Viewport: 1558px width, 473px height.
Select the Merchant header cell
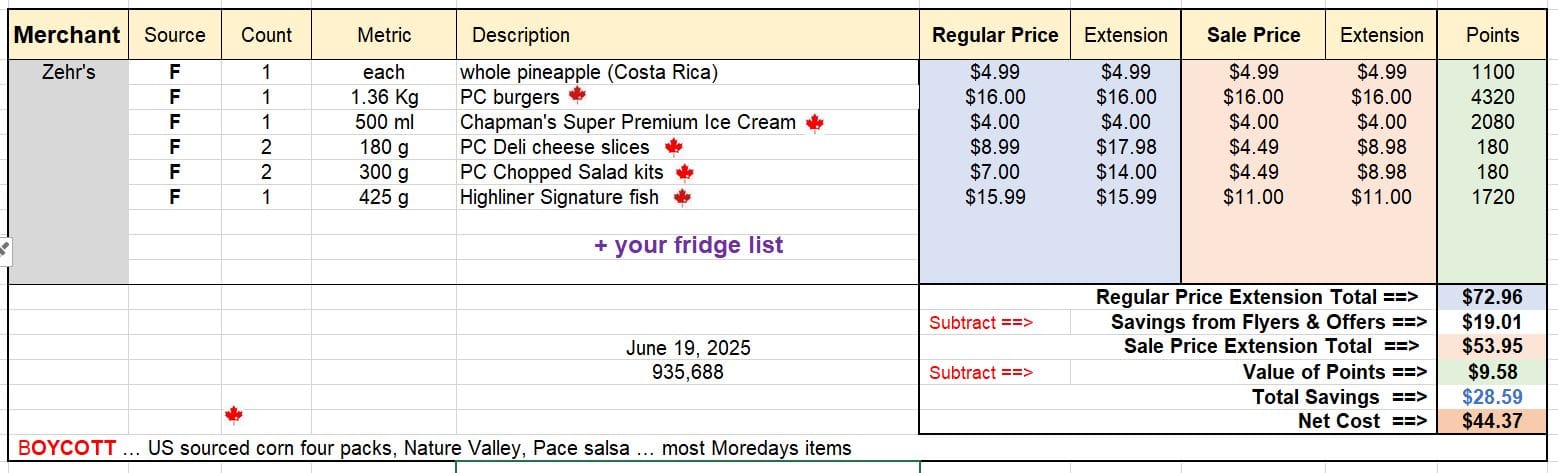[x=68, y=35]
